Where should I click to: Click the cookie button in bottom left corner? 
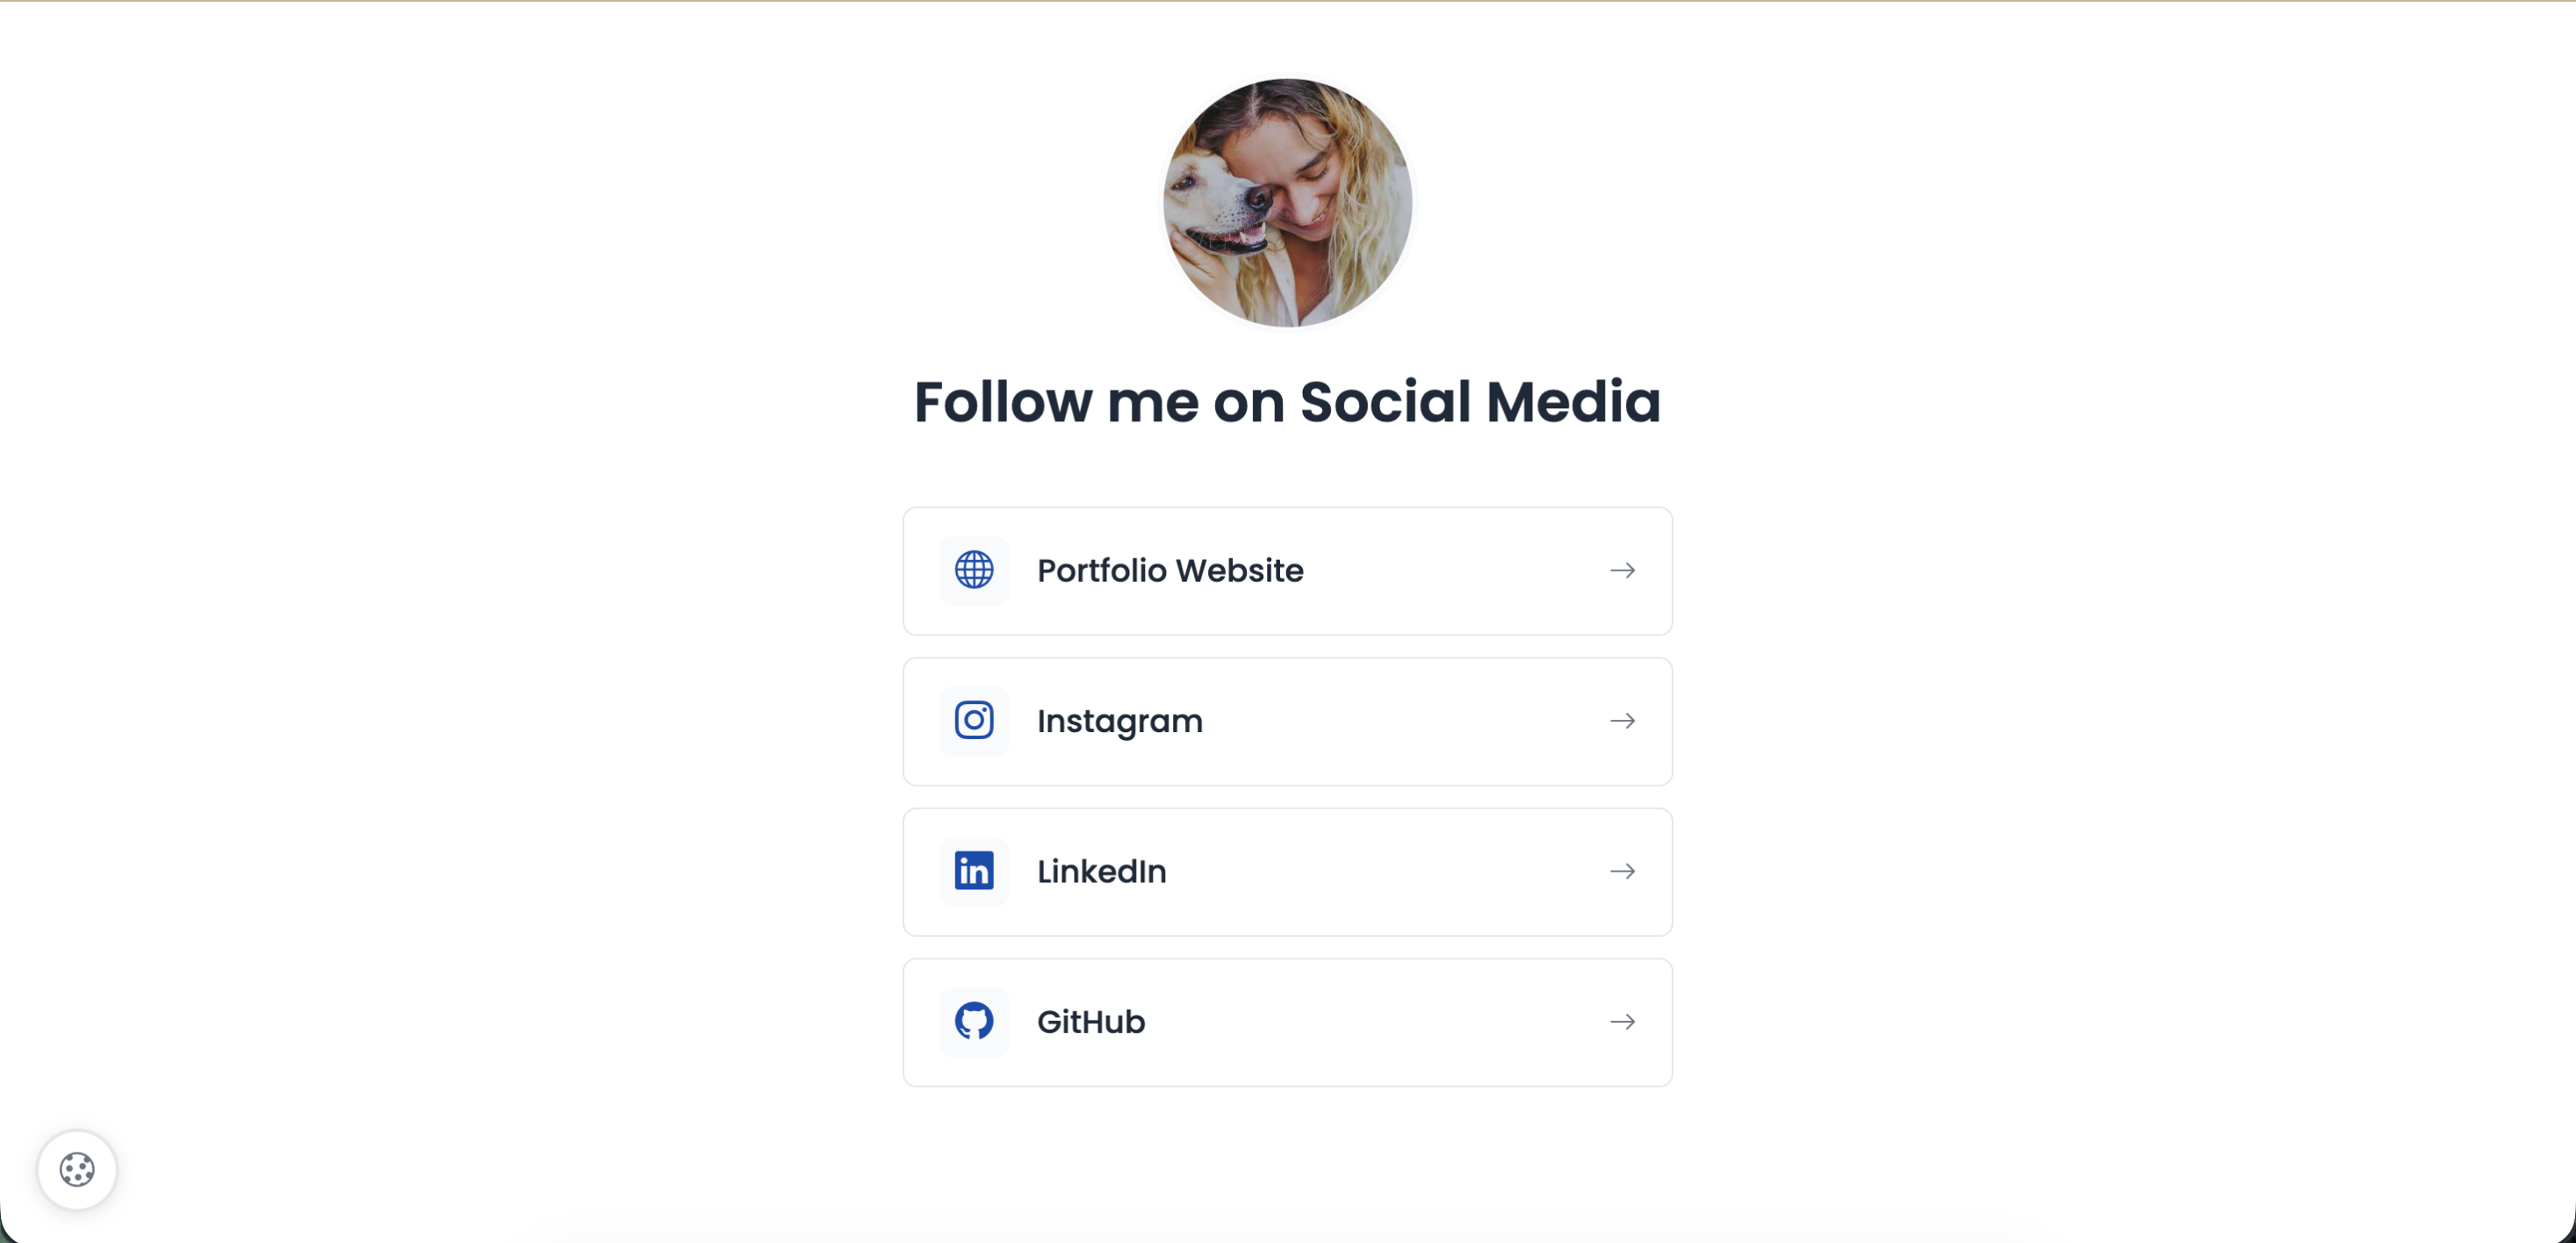[76, 1169]
